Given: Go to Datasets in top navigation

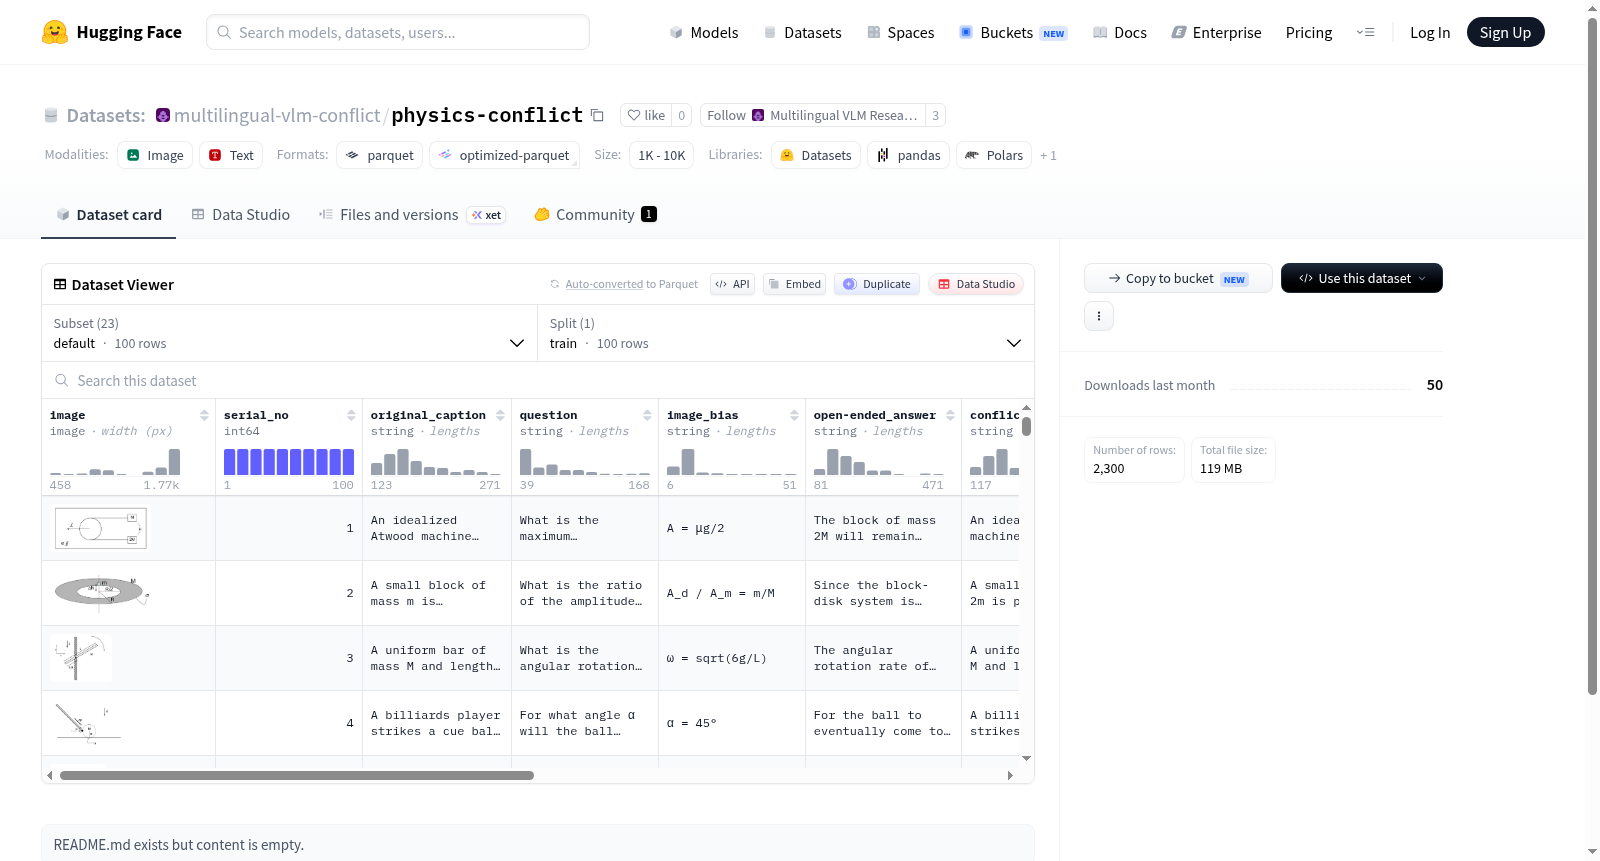Looking at the screenshot, I should click(x=802, y=32).
